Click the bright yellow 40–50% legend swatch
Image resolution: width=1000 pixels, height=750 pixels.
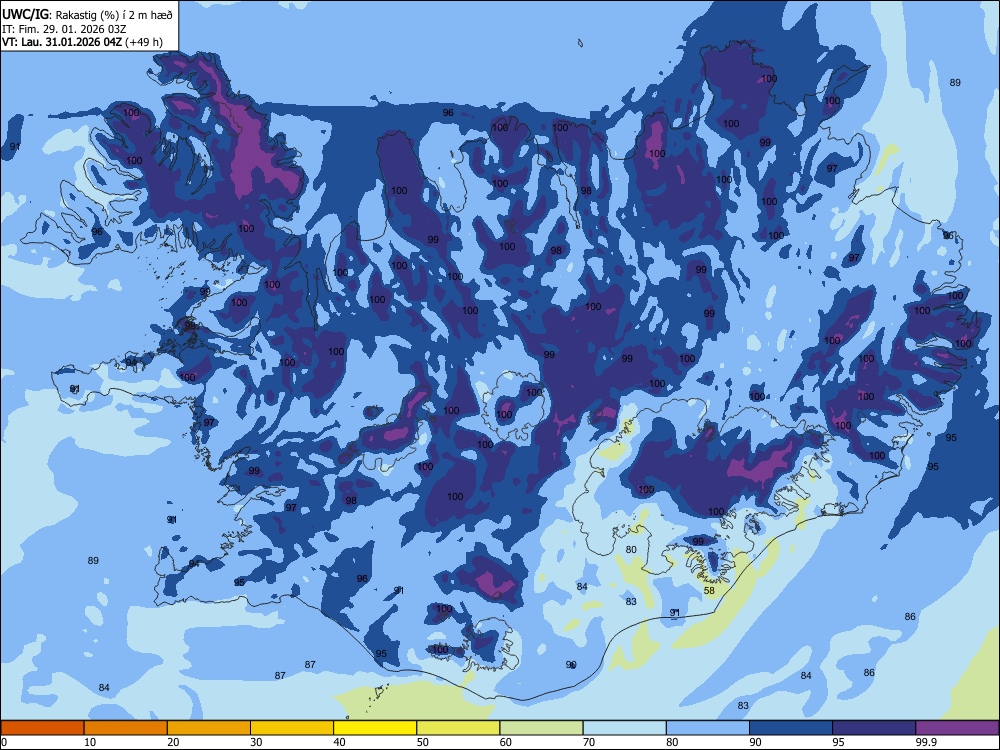(x=375, y=728)
